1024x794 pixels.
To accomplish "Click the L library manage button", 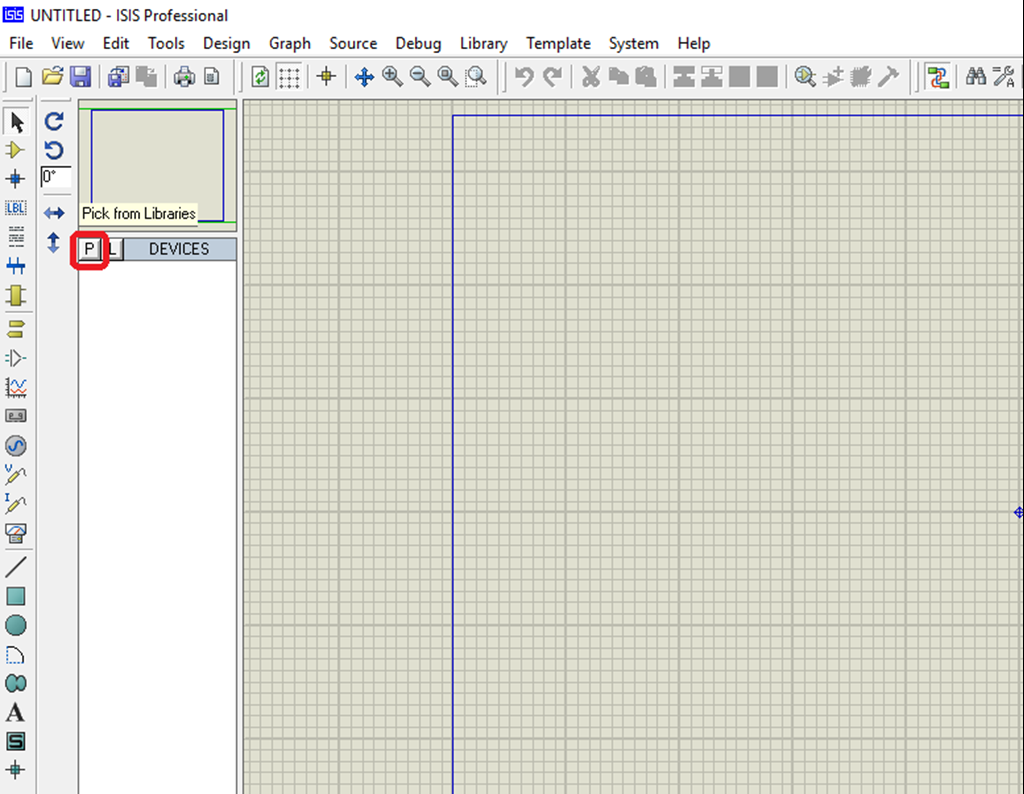I will coord(113,249).
